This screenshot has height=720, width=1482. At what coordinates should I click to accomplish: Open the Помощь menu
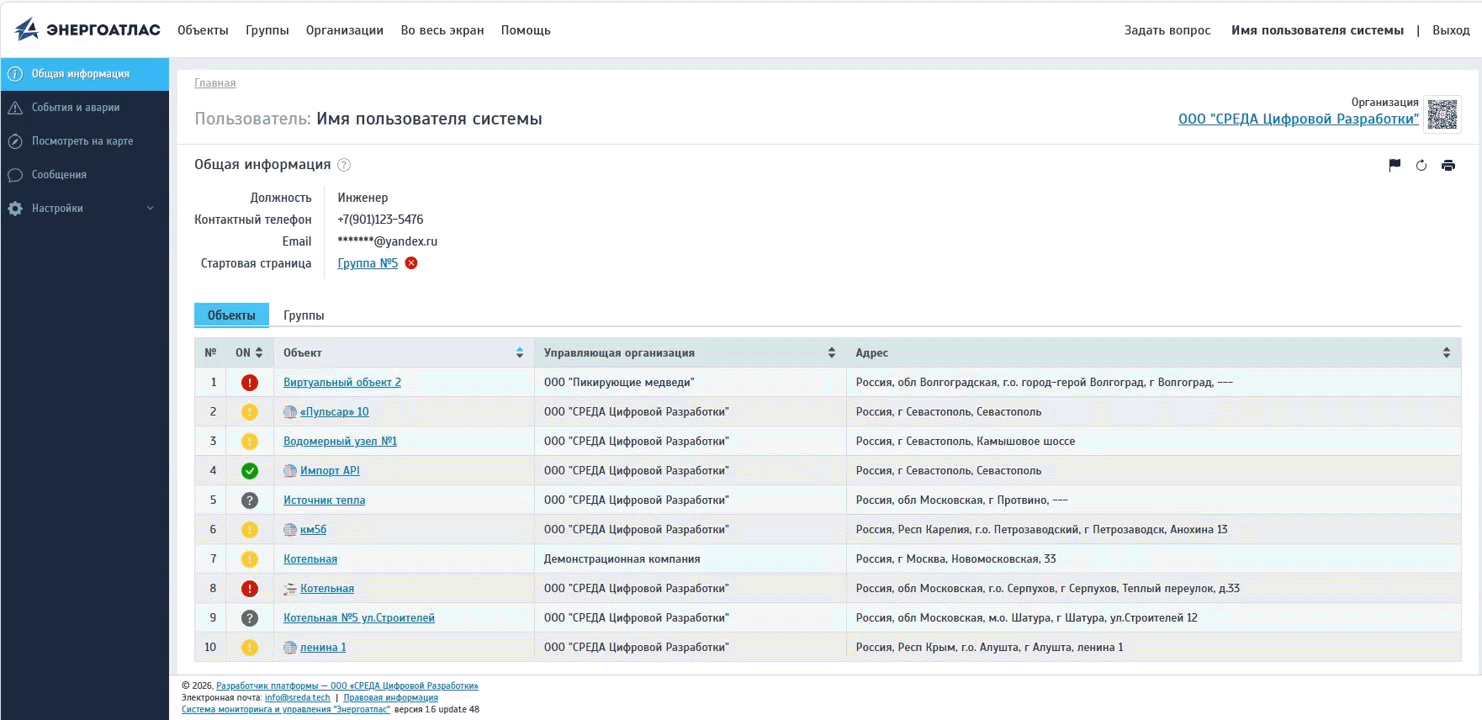526,30
